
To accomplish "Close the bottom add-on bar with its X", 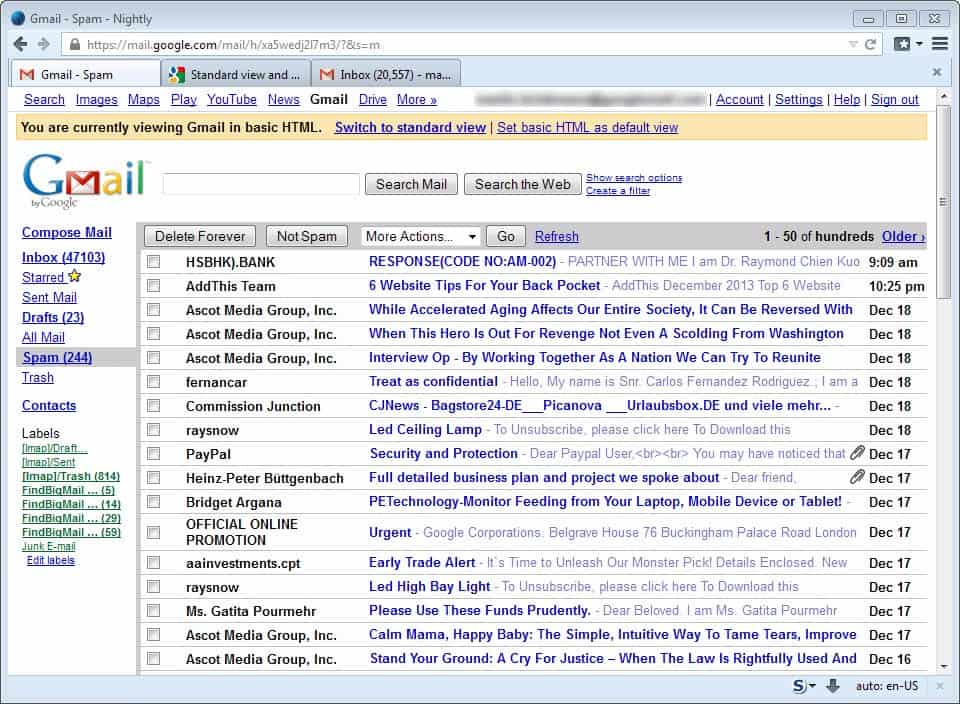I will [940, 686].
